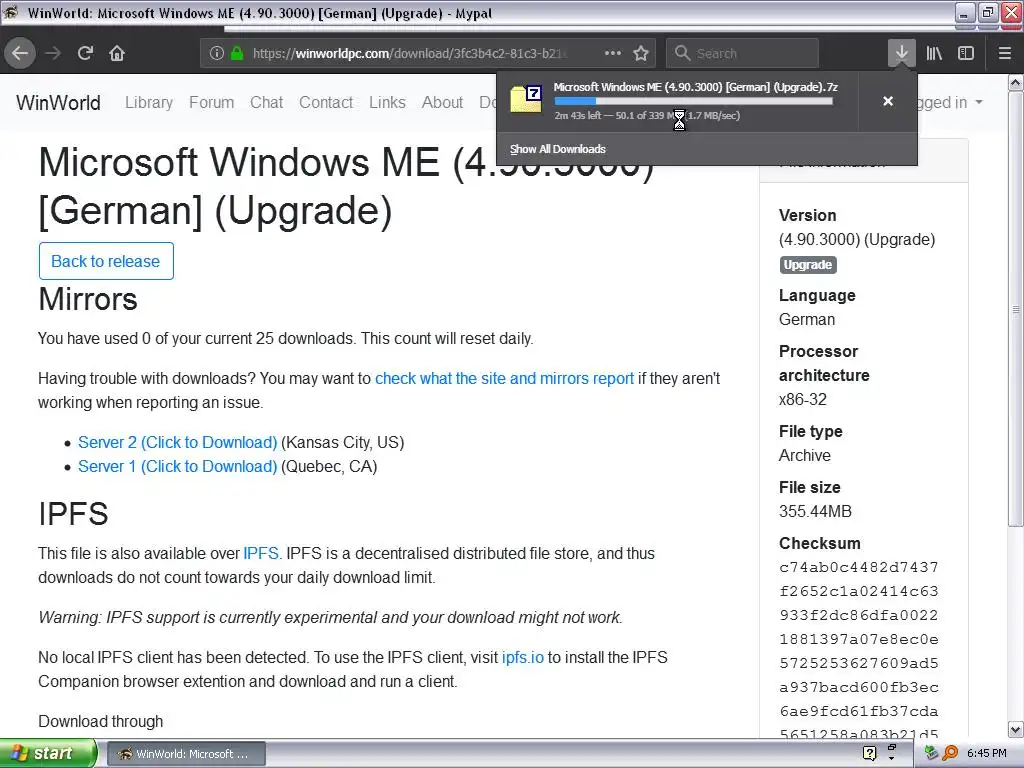
Task: Click the vertical scrollbar thumb
Action: click(1016, 308)
